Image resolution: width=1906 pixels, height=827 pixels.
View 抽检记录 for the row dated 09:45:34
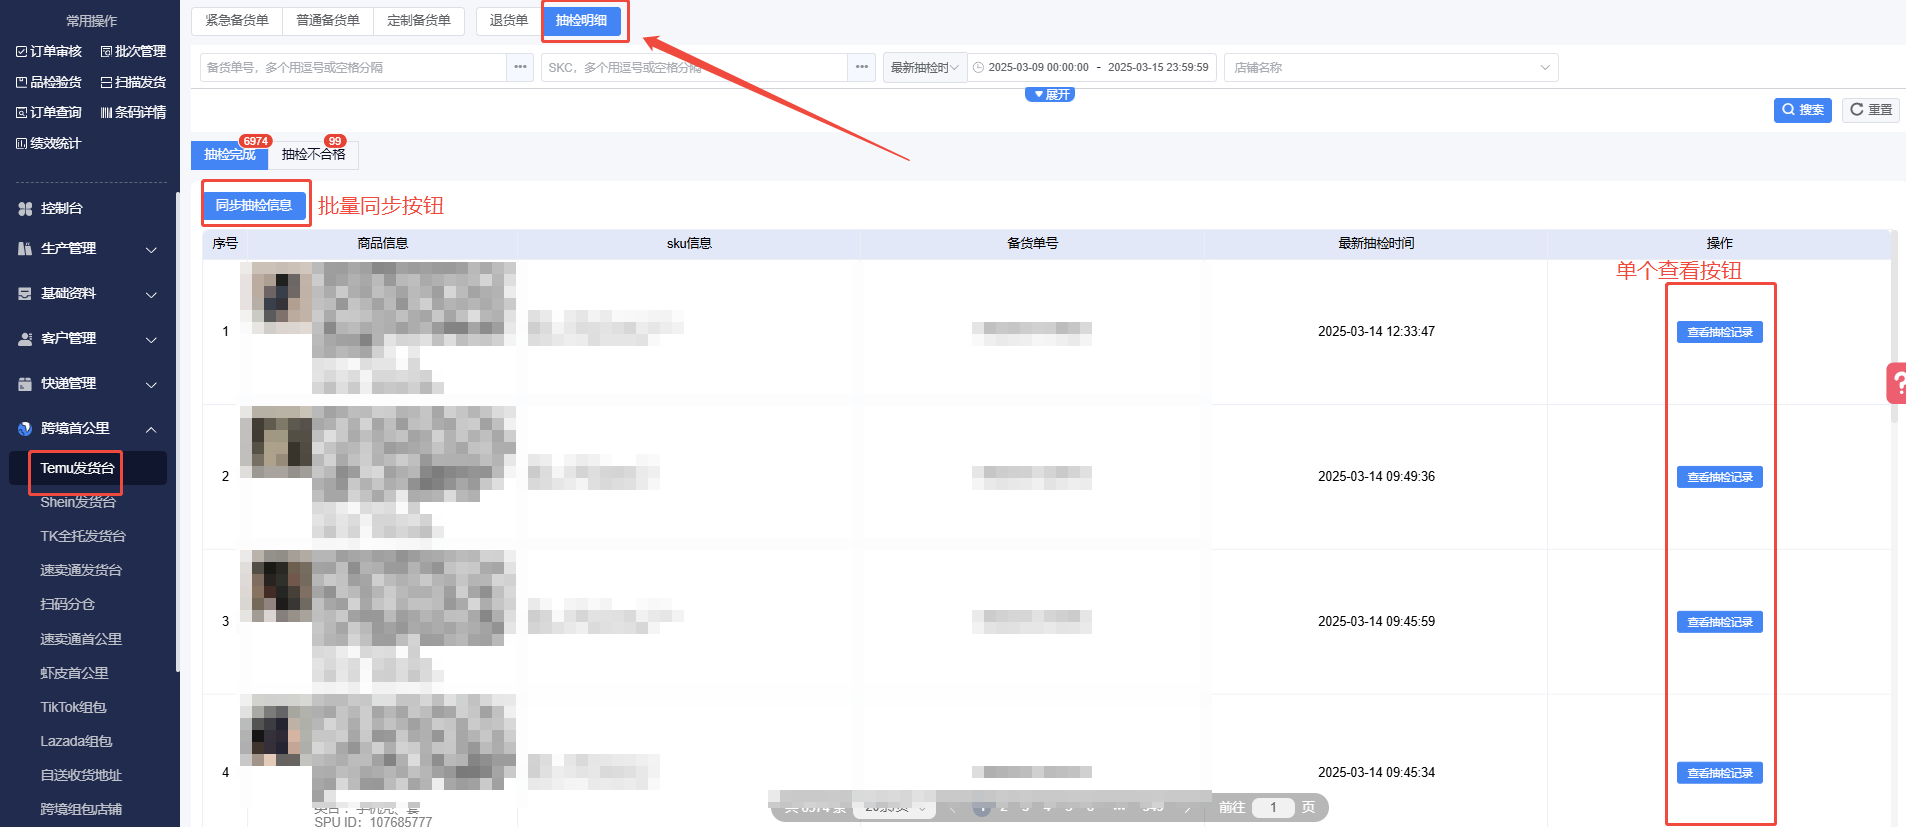1720,773
